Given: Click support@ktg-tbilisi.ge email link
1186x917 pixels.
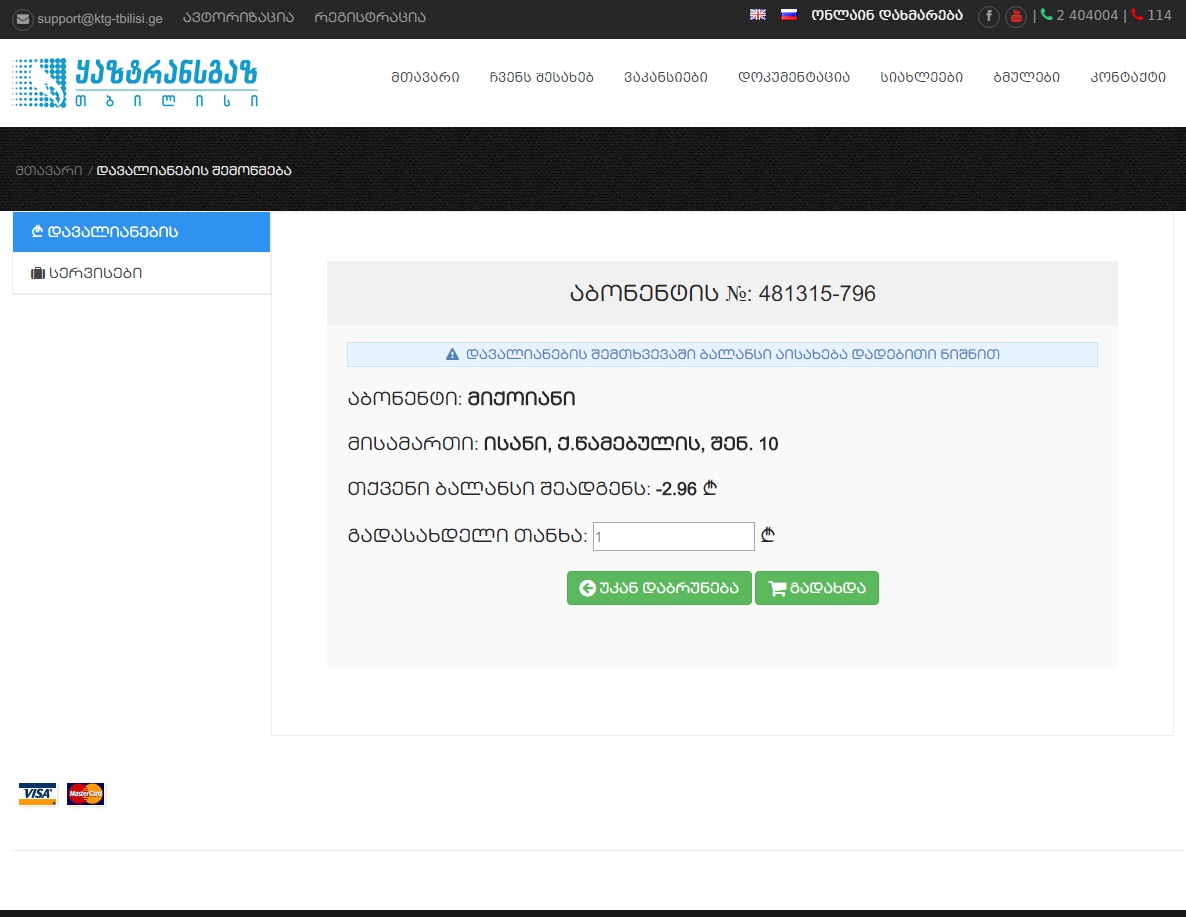Looking at the screenshot, I should pyautogui.click(x=100, y=19).
